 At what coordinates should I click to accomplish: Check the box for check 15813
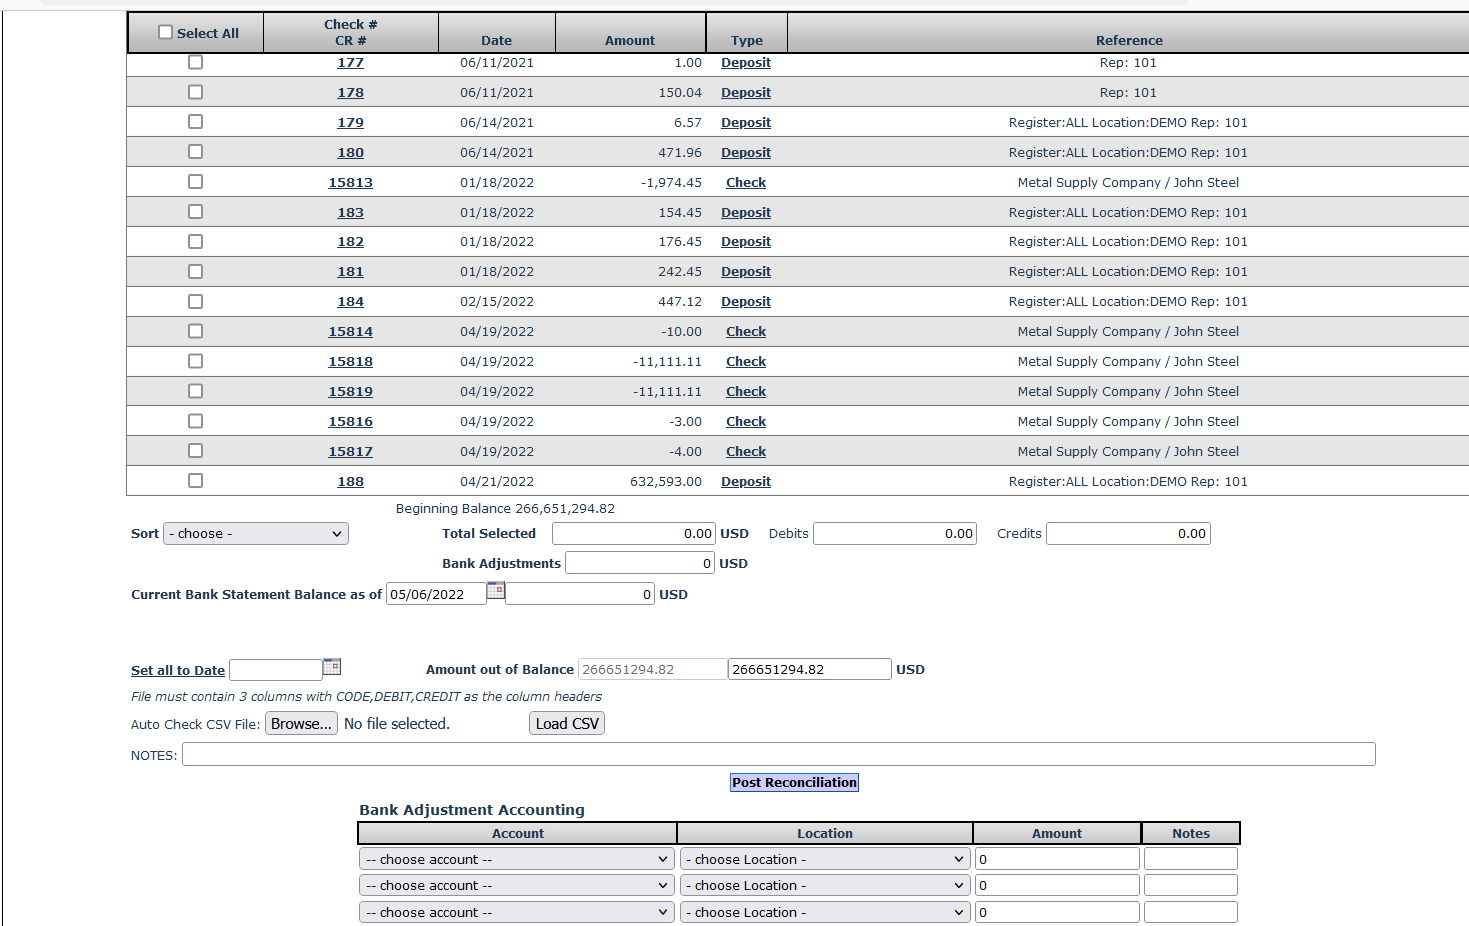pyautogui.click(x=195, y=182)
